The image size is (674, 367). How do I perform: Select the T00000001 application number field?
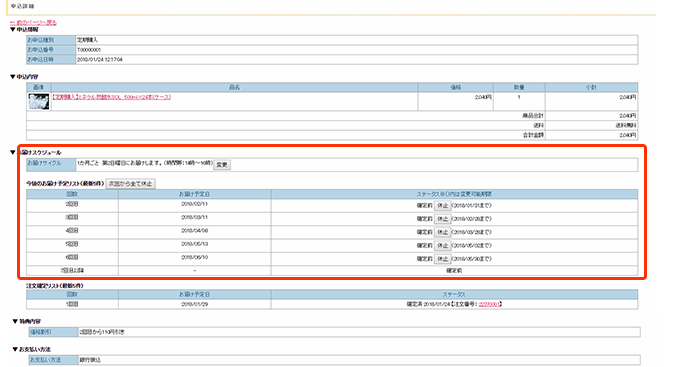tap(356, 50)
